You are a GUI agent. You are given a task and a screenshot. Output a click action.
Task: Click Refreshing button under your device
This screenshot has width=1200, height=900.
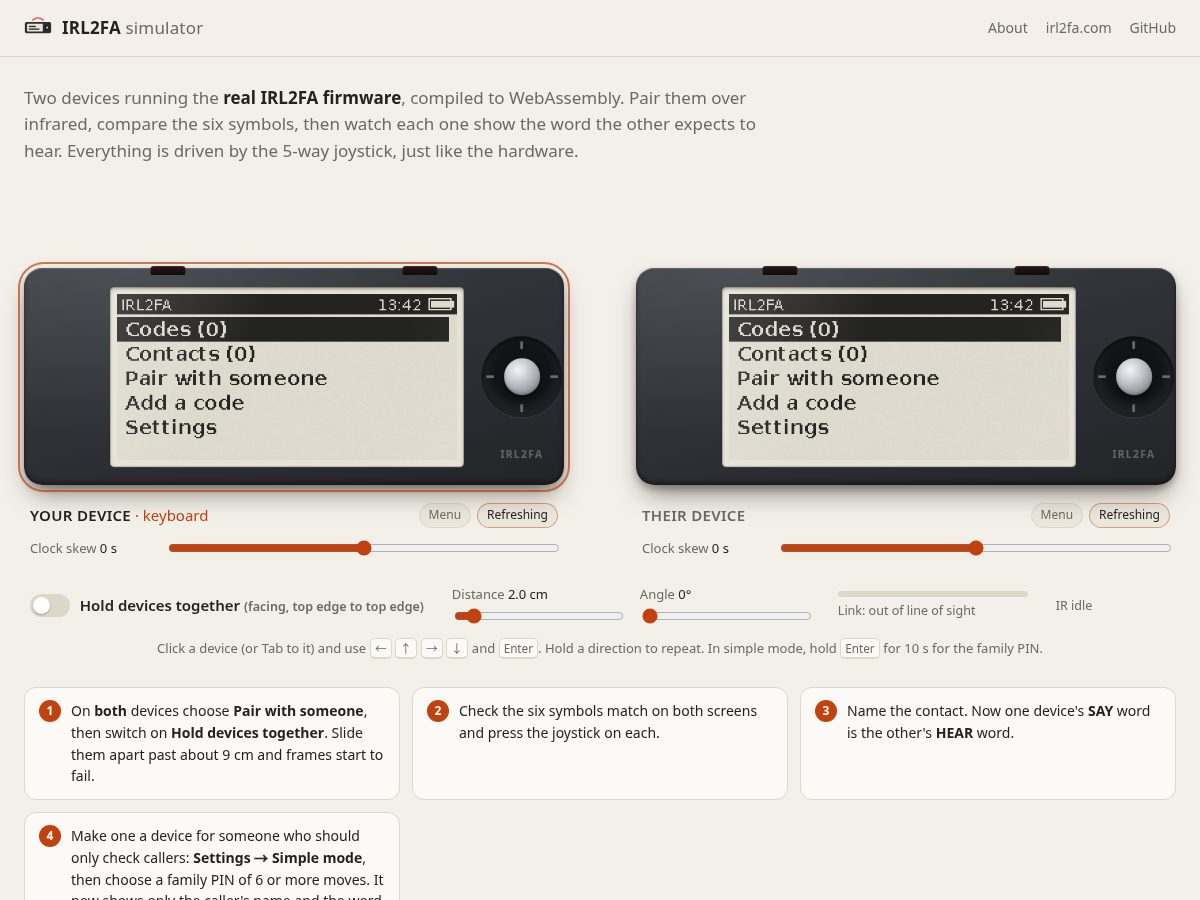[517, 515]
